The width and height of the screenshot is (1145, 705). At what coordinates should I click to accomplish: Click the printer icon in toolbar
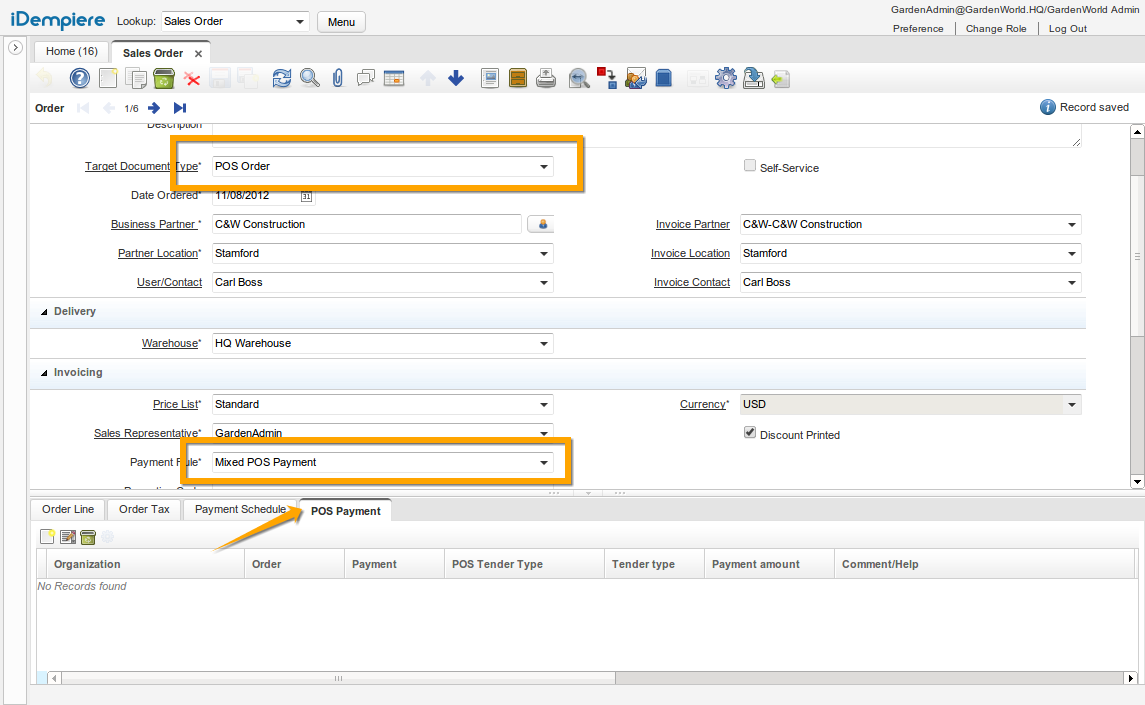(x=546, y=78)
